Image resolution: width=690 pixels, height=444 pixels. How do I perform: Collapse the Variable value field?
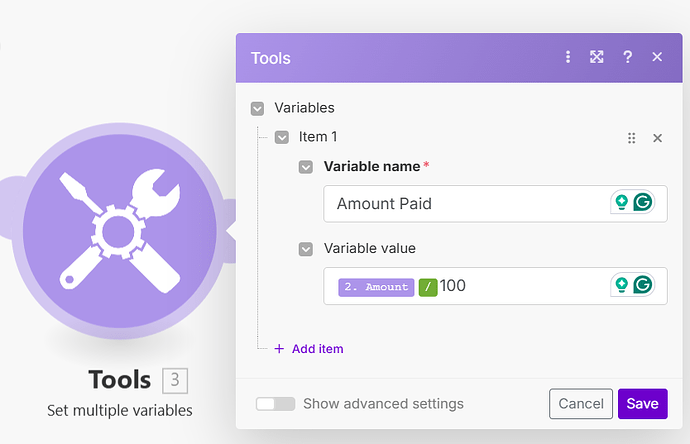pos(307,249)
